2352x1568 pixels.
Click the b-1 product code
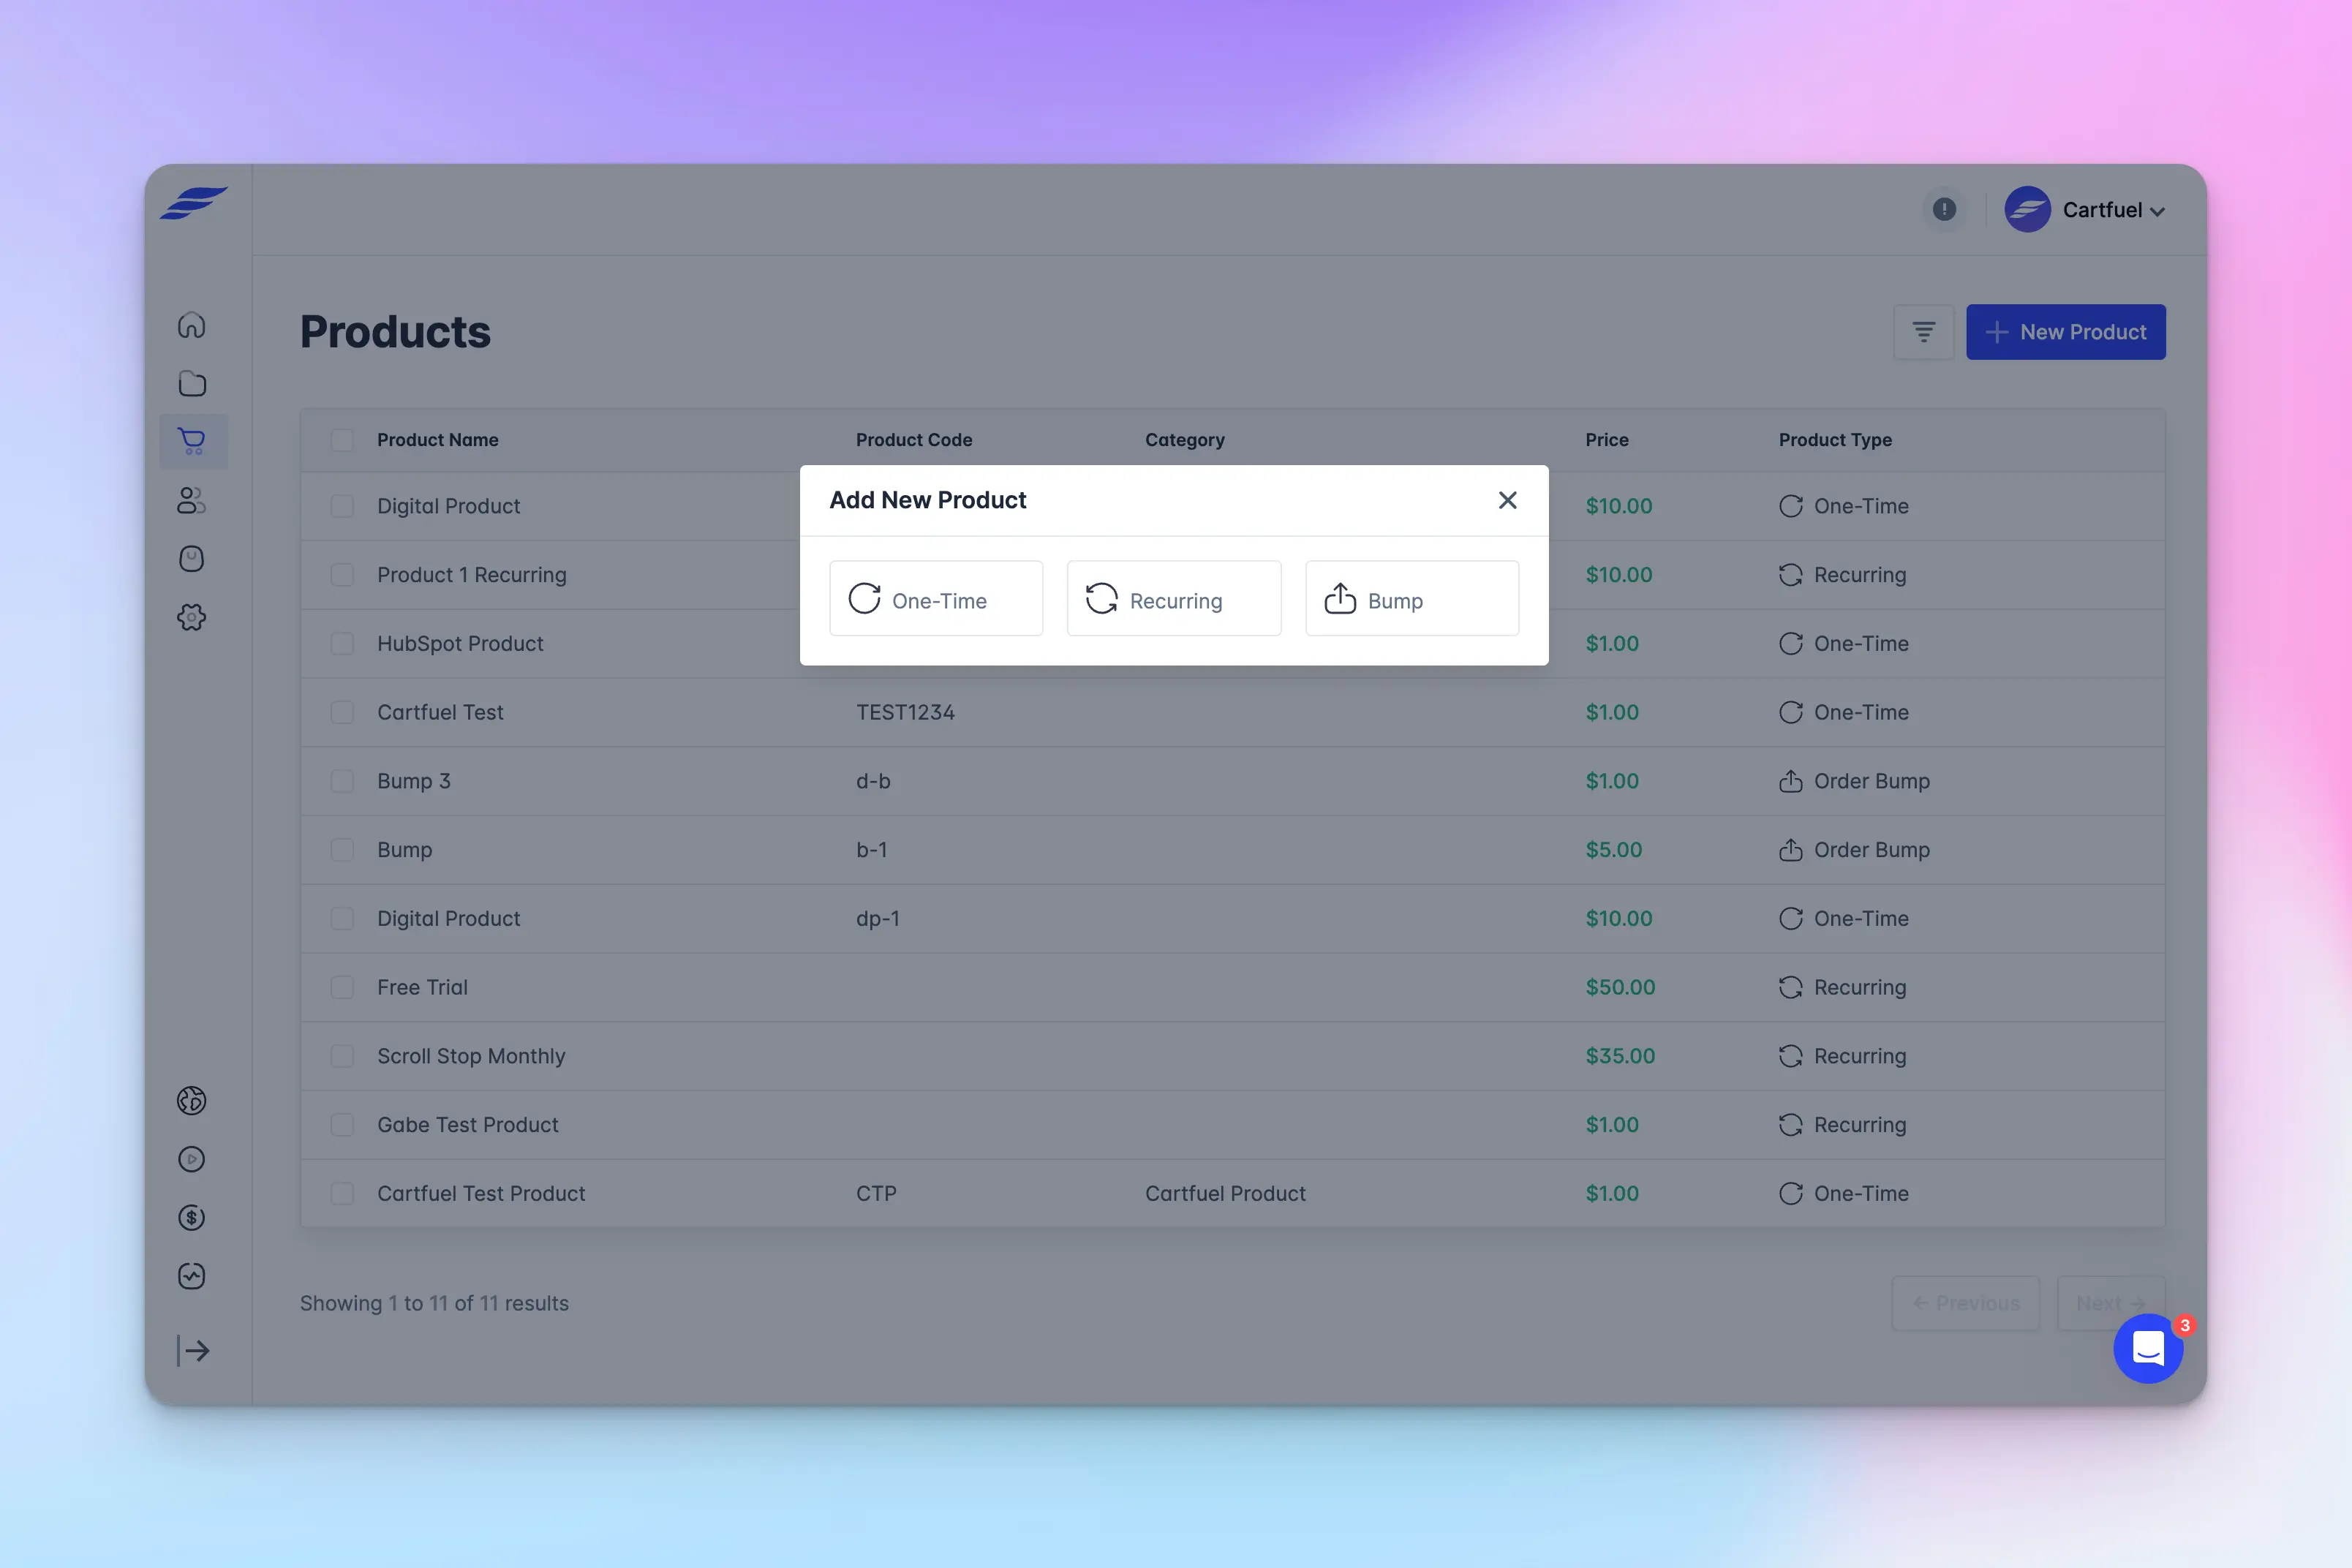(x=871, y=850)
